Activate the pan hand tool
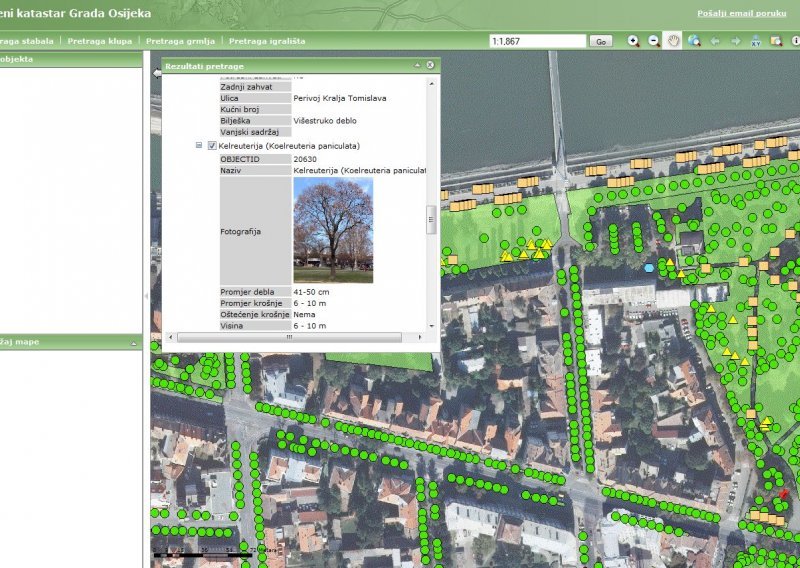800x568 pixels. tap(673, 41)
